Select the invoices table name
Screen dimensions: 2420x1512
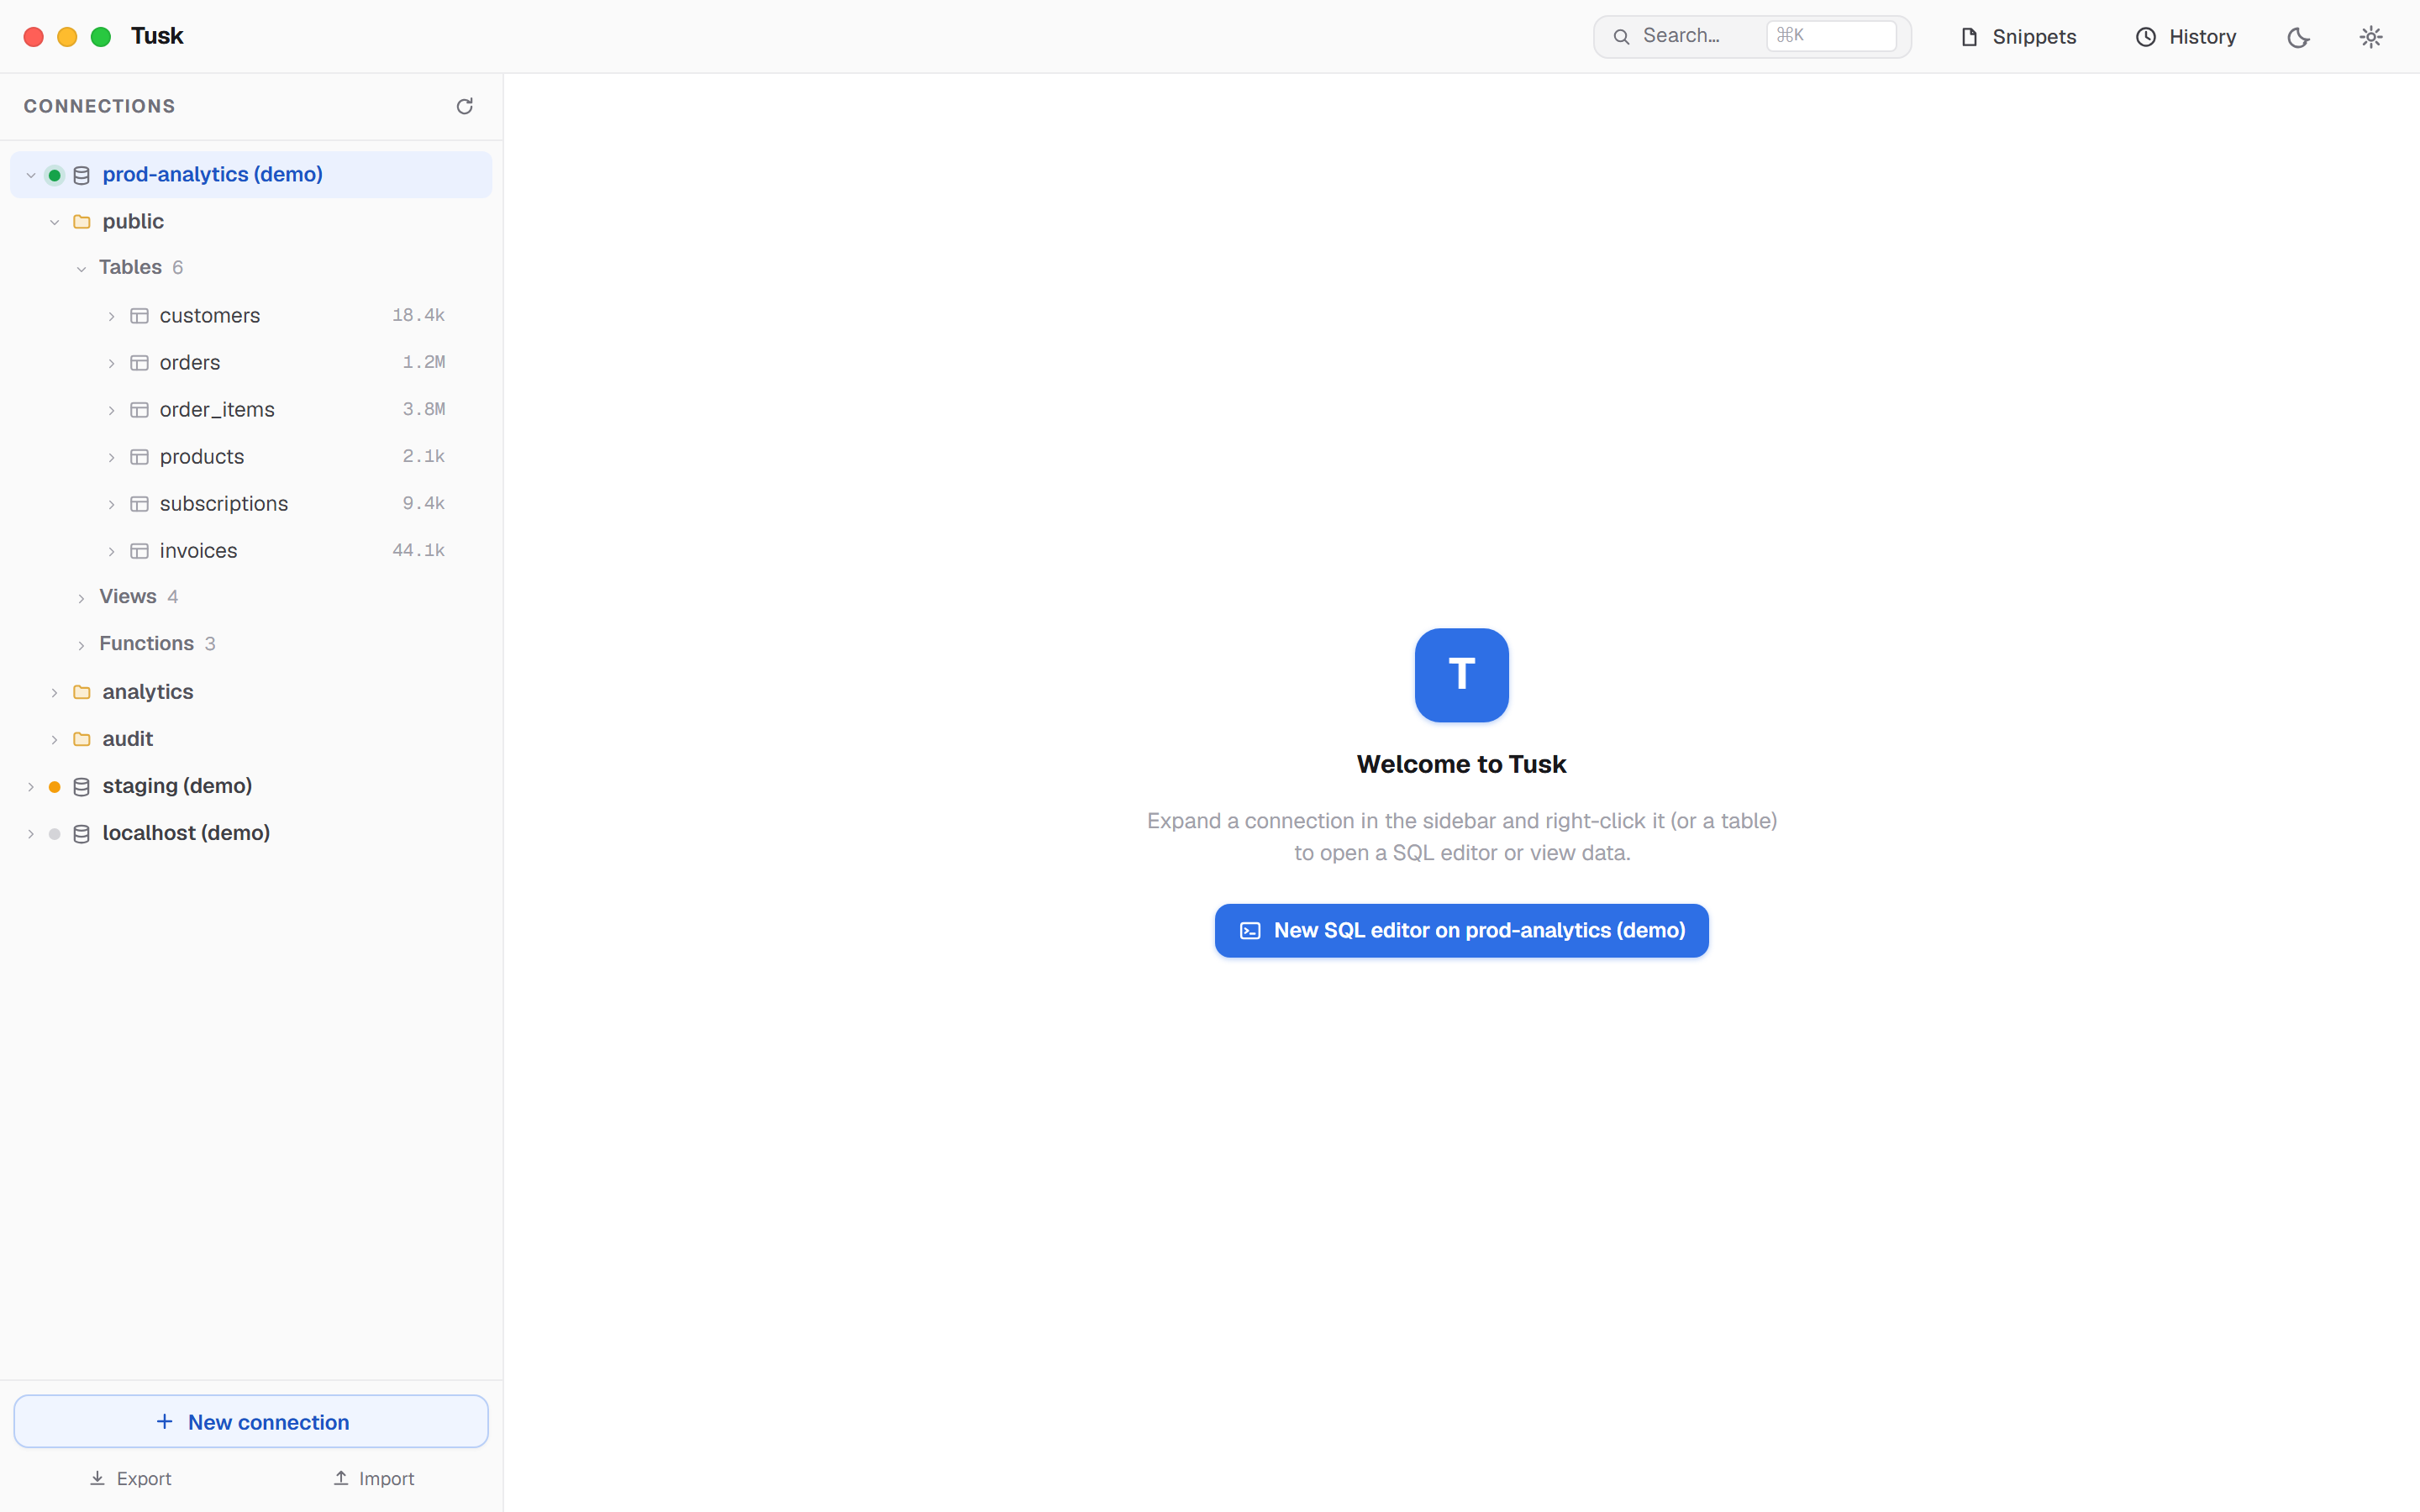(x=199, y=550)
